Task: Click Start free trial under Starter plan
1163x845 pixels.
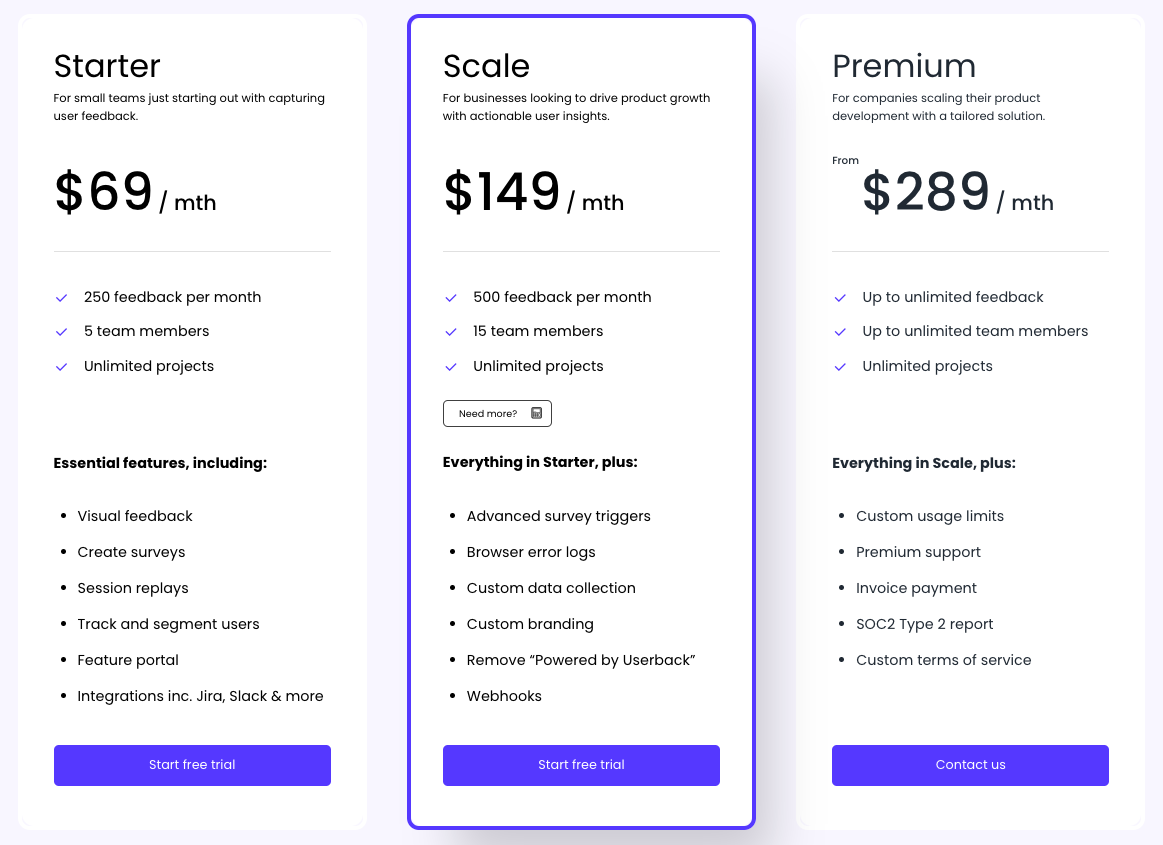Action: [192, 764]
